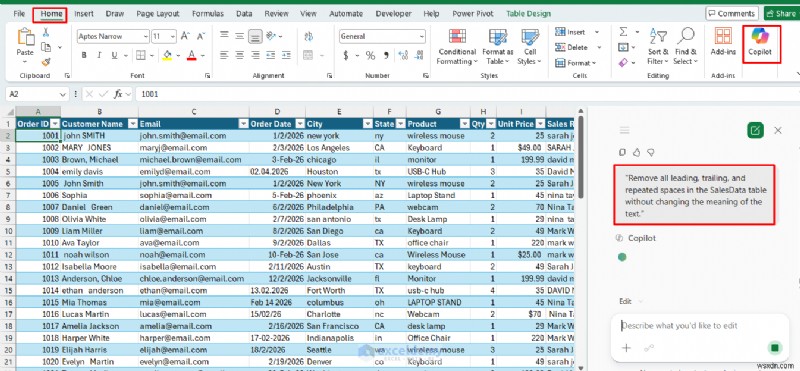Open the File menu
The width and height of the screenshot is (800, 371).
tap(19, 14)
